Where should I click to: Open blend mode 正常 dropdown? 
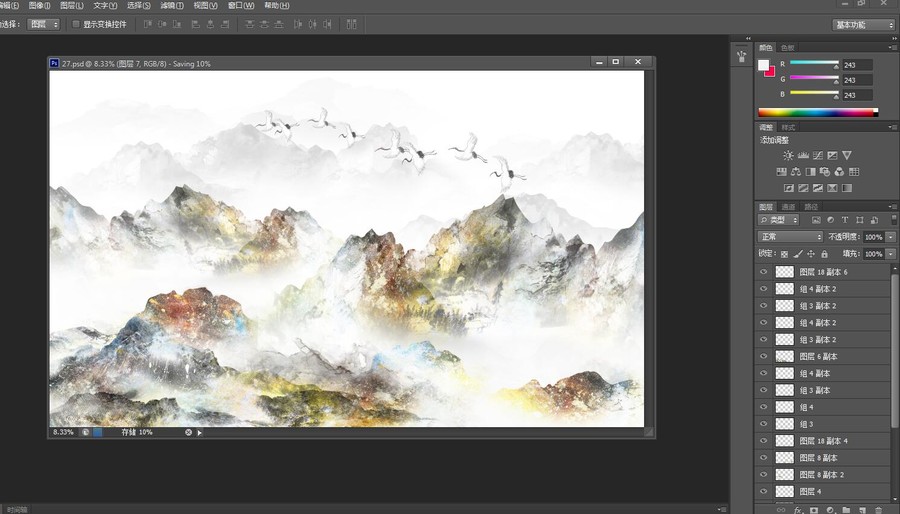[790, 237]
